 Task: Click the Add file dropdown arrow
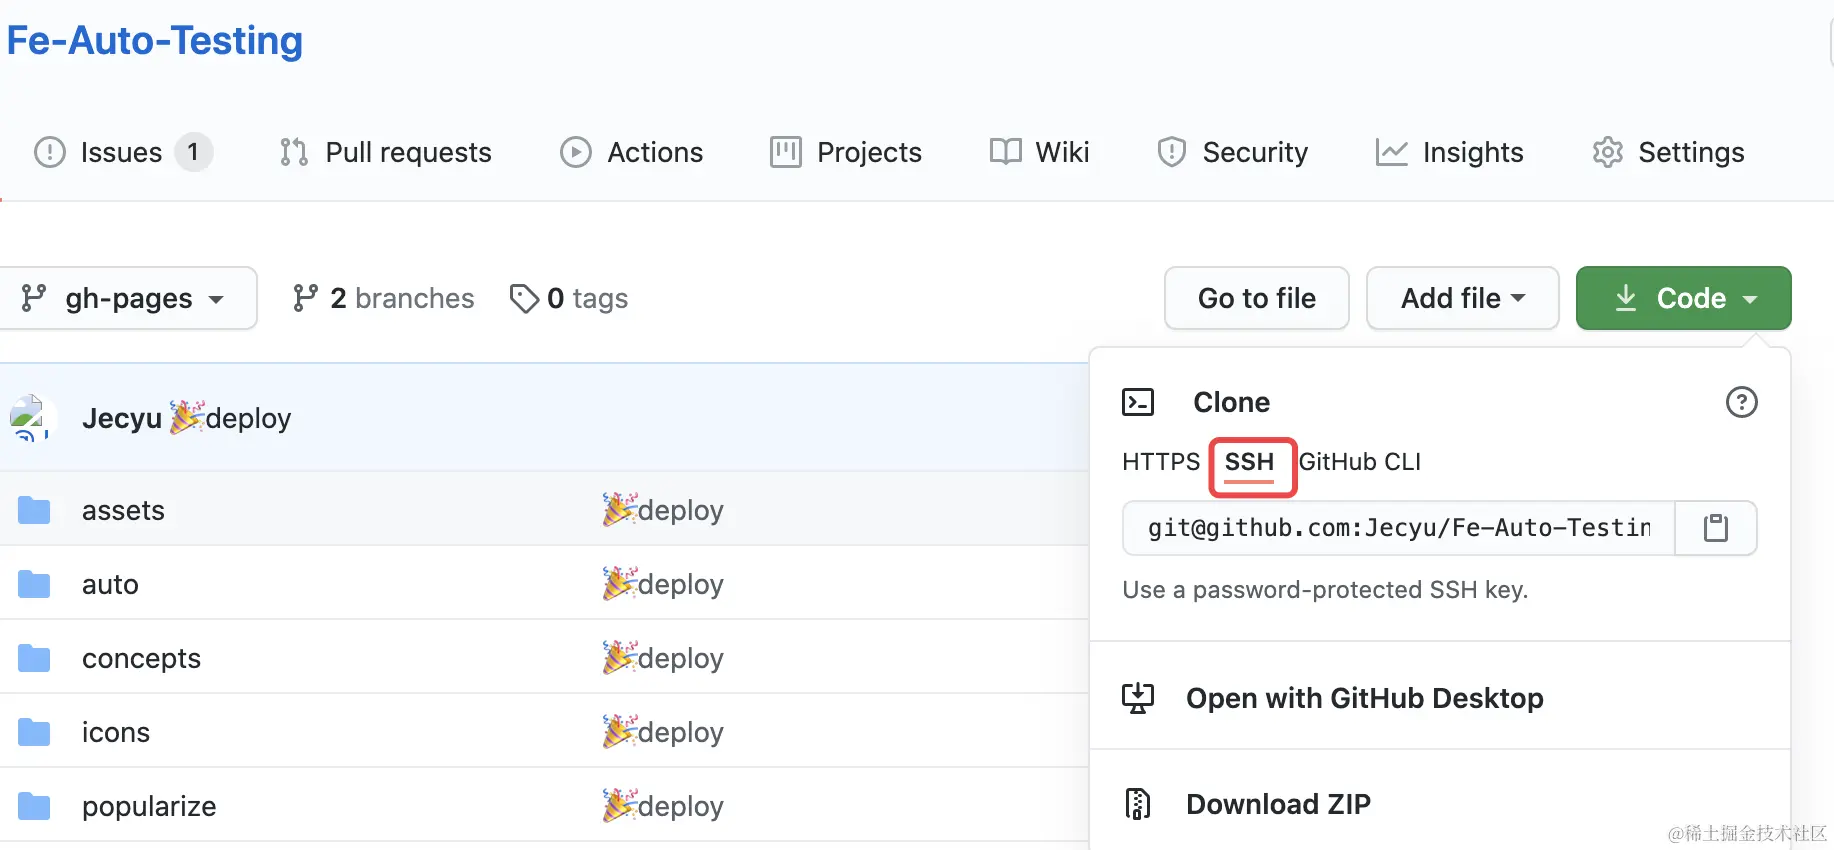1518,298
